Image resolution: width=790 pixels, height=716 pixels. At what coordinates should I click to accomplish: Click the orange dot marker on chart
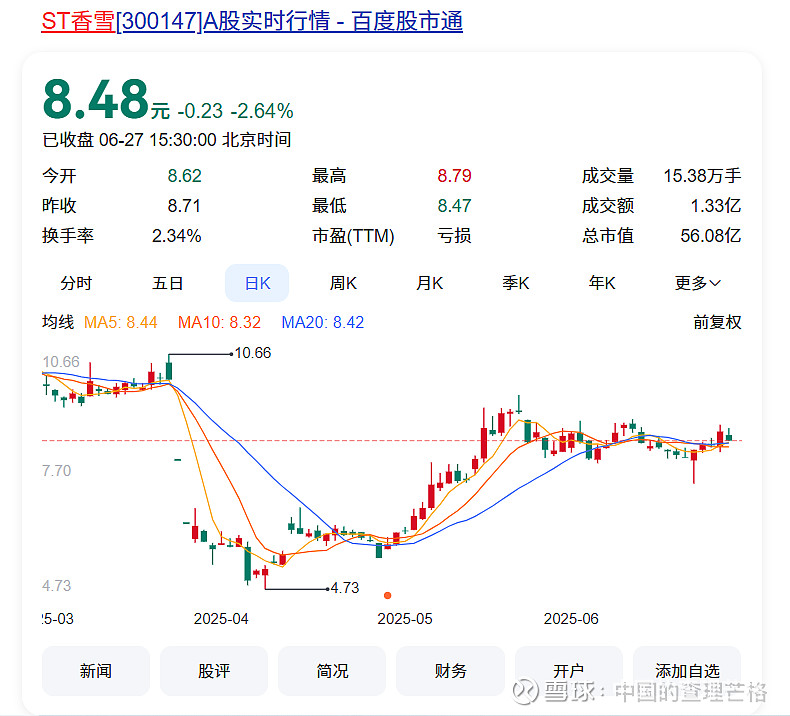pos(387,596)
